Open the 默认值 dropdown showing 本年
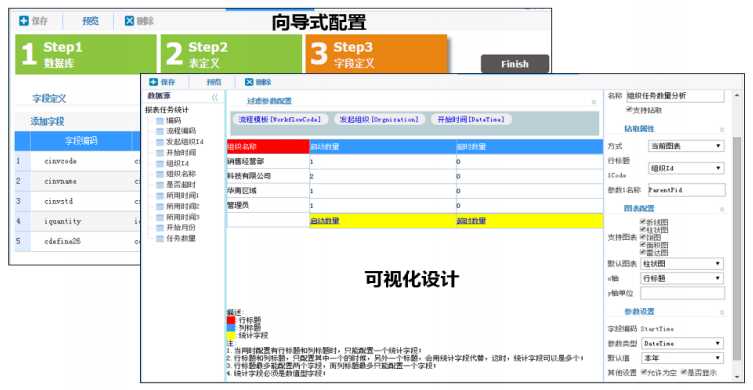This screenshot has width=753, height=390. pos(682,358)
